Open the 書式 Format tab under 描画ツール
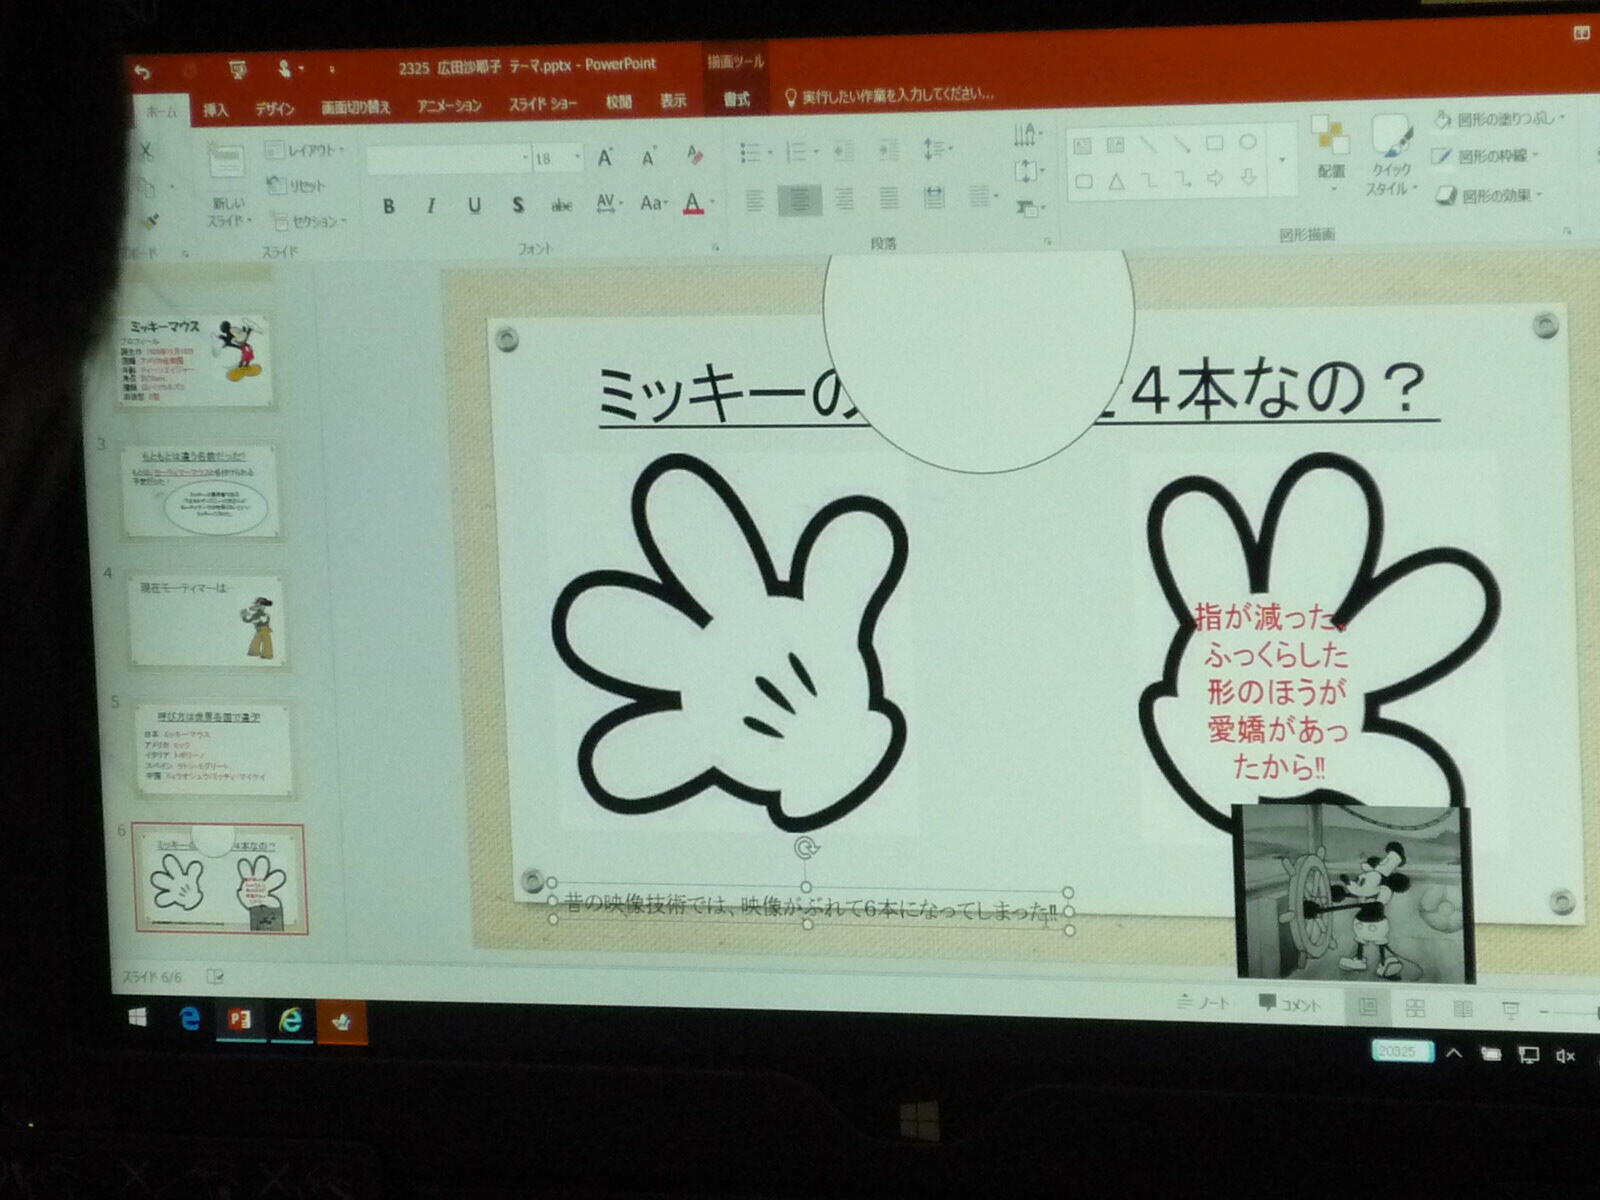1600x1200 pixels. pos(736,99)
